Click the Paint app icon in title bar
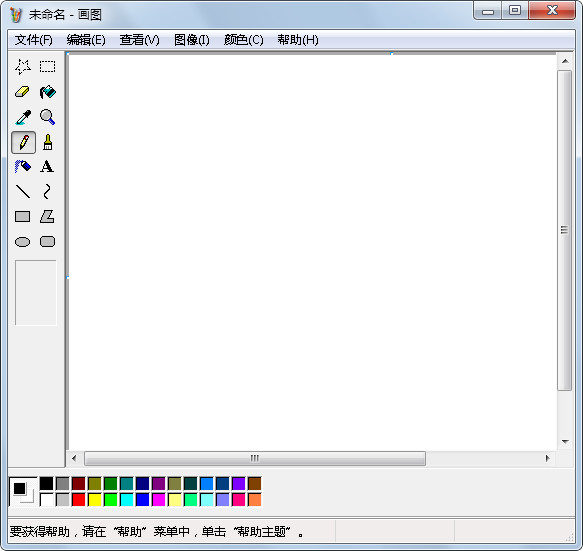Screen dimensions: 583x551 tap(16, 14)
